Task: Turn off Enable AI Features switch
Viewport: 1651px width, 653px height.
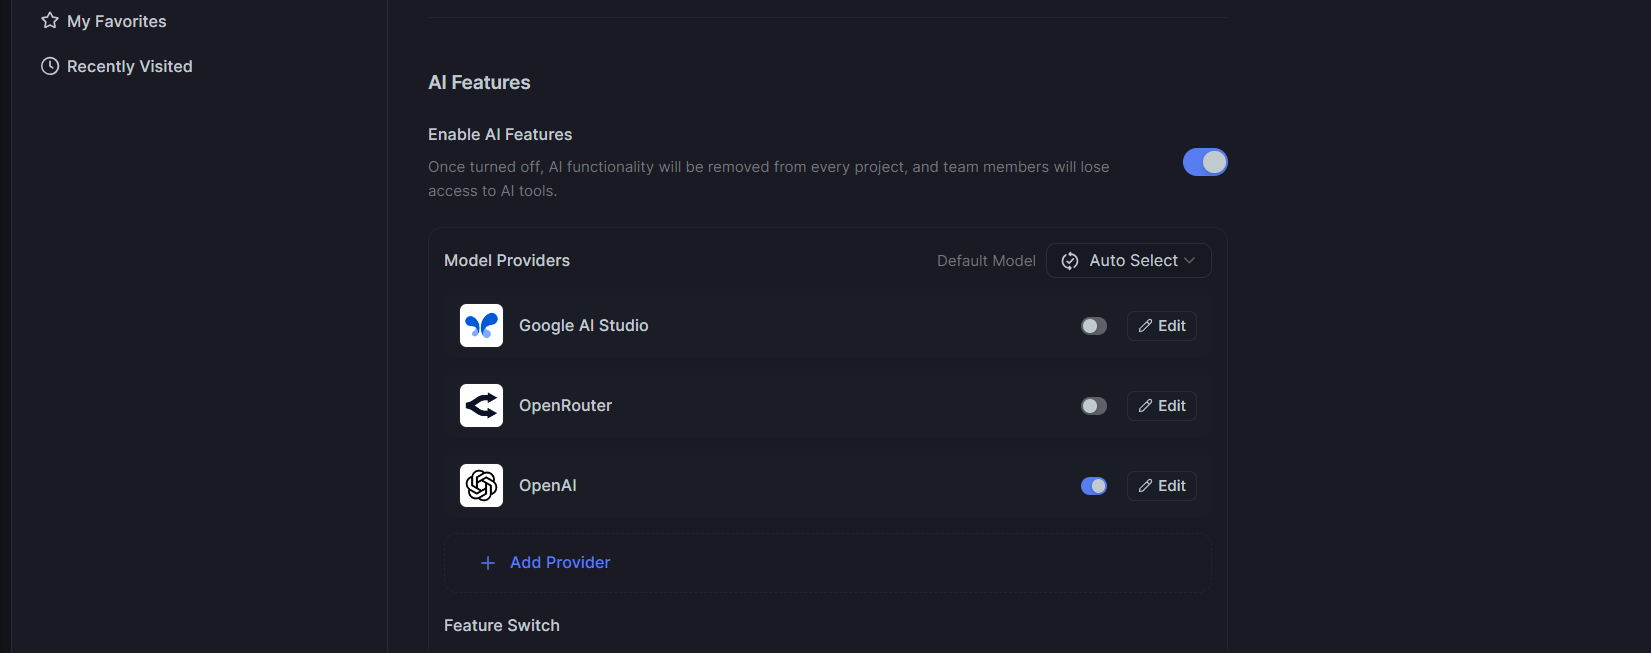Action: coord(1205,162)
